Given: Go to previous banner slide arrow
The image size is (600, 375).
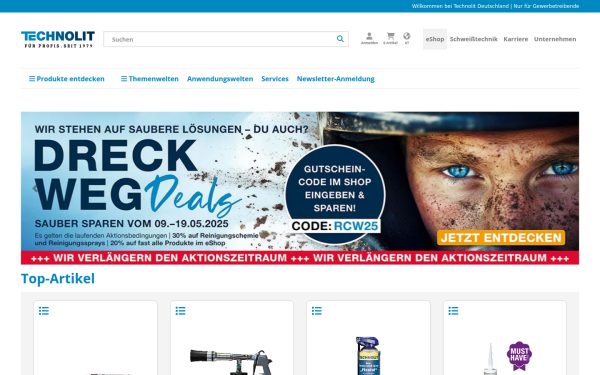Looking at the screenshot, I should click(x=35, y=188).
